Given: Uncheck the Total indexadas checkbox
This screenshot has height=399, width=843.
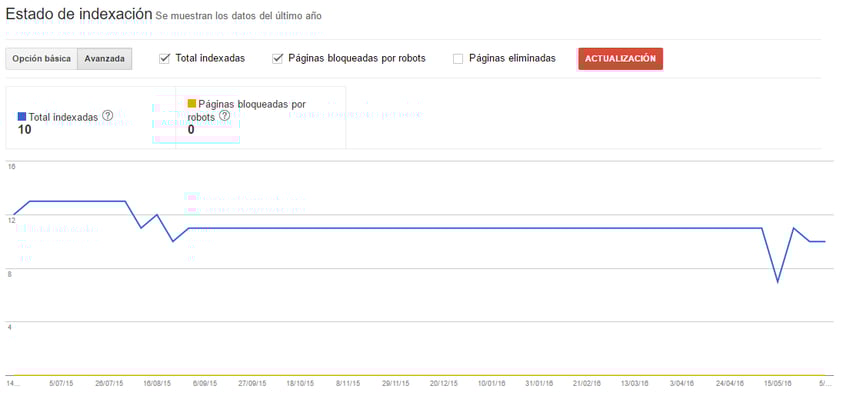Looking at the screenshot, I should coord(165,59).
